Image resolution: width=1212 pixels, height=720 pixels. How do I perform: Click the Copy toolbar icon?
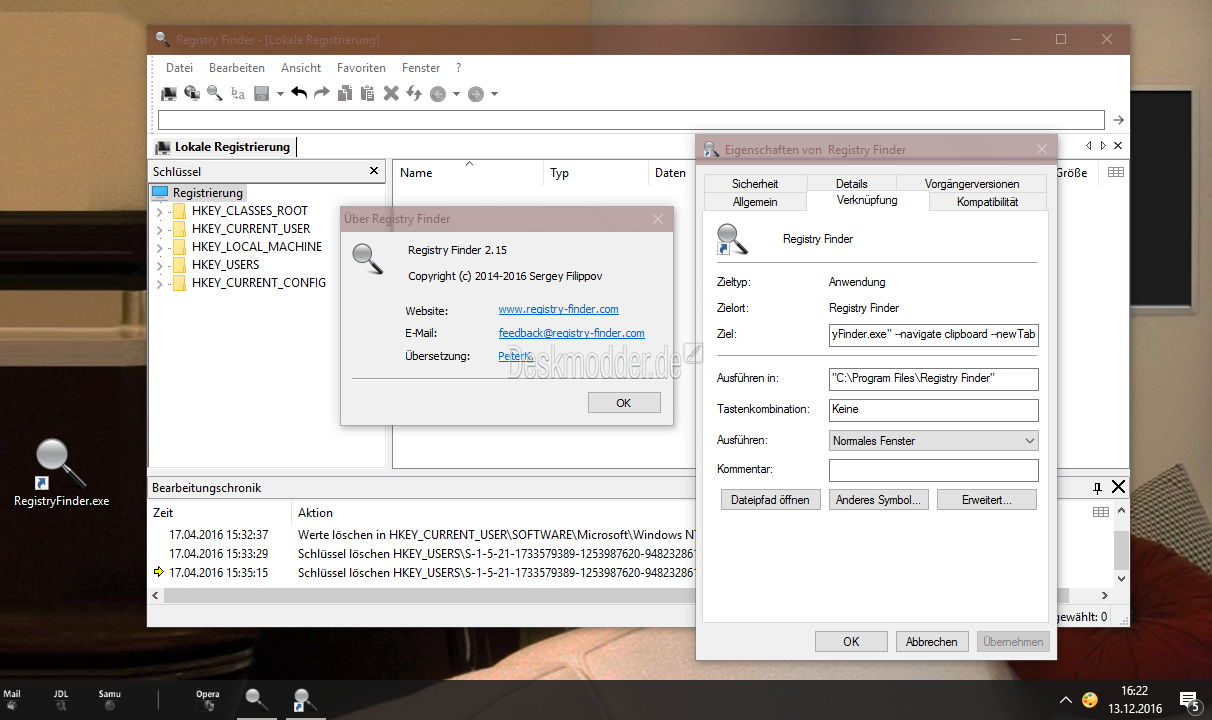(345, 93)
